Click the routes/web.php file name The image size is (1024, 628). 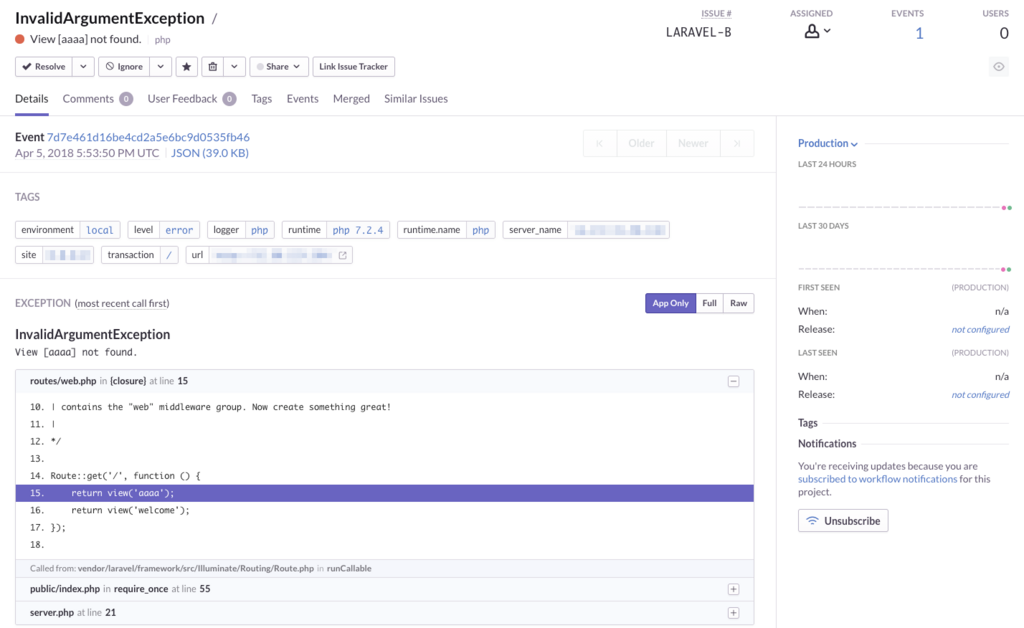(63, 381)
